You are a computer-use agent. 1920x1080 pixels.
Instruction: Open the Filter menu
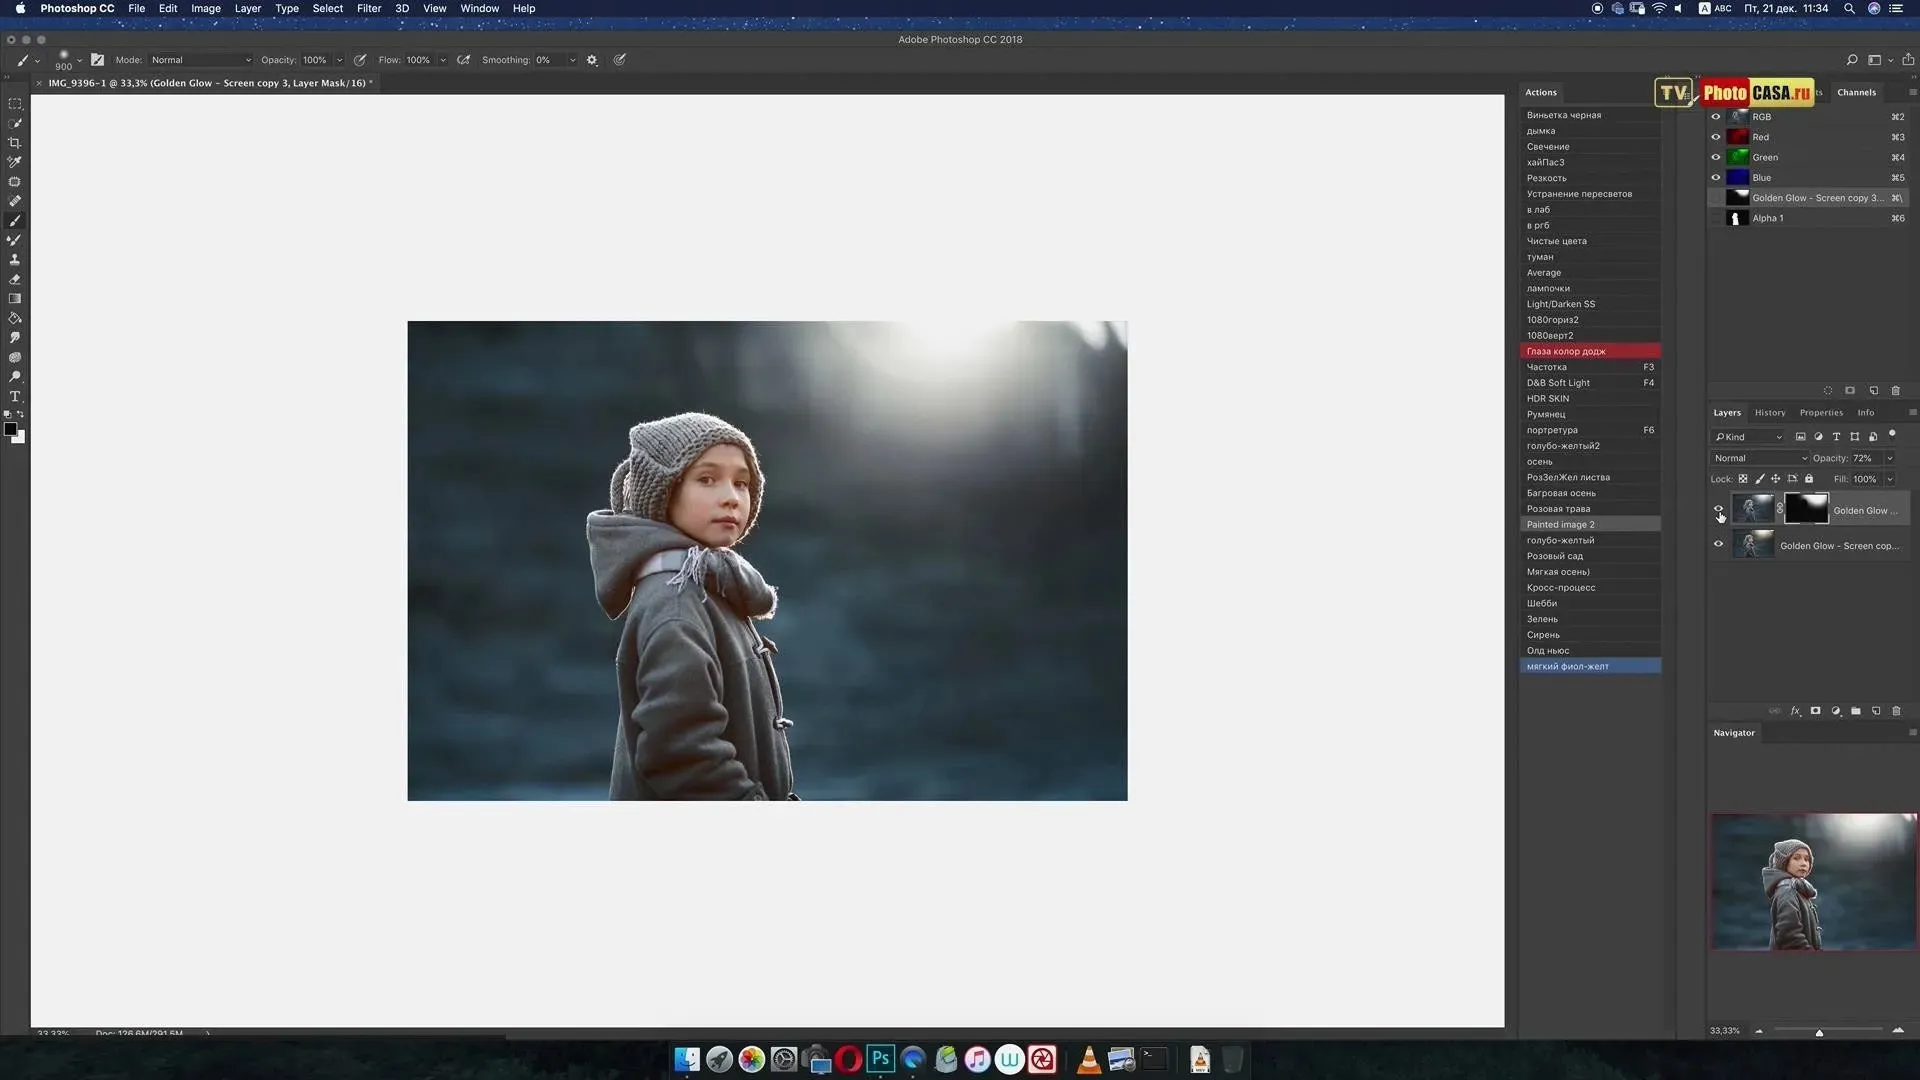pyautogui.click(x=369, y=8)
